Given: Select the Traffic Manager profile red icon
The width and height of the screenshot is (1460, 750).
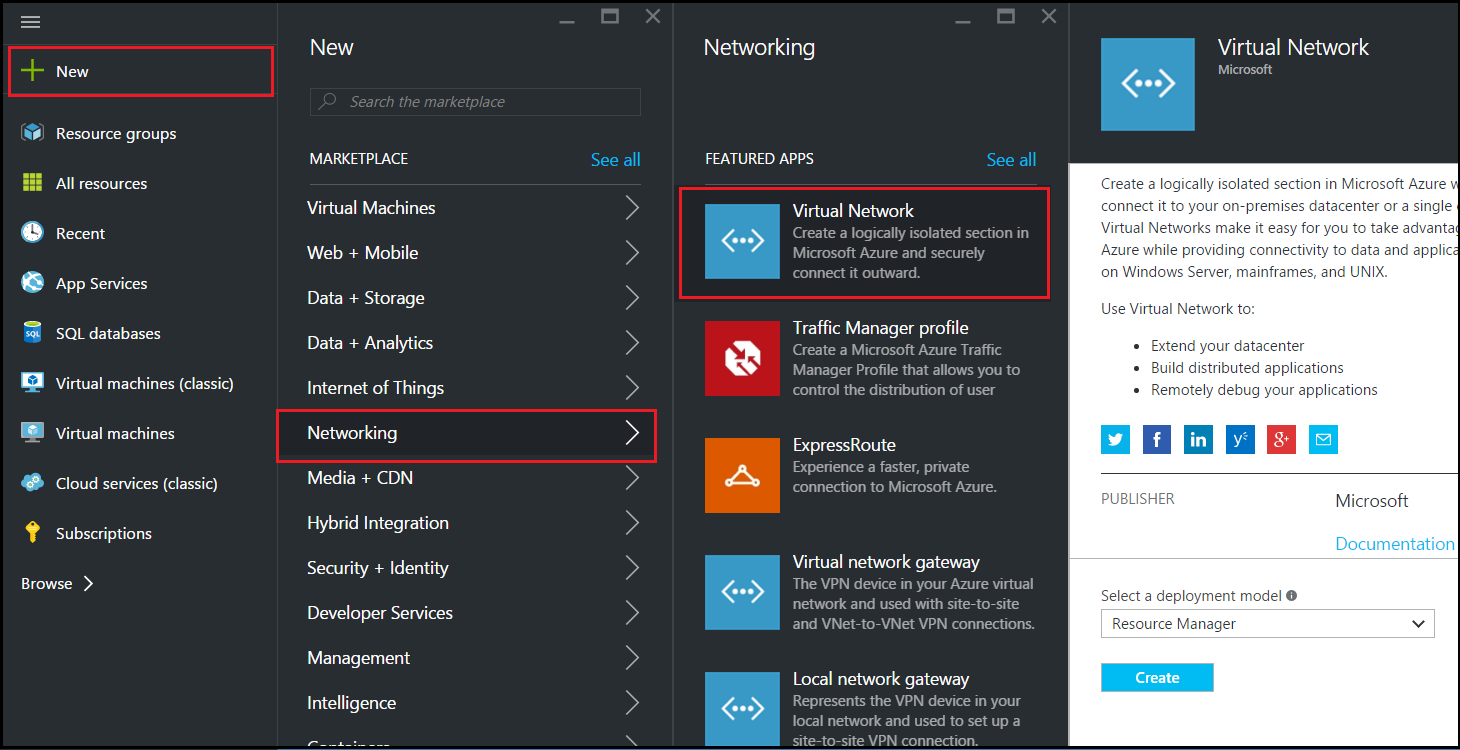Looking at the screenshot, I should click(x=742, y=358).
